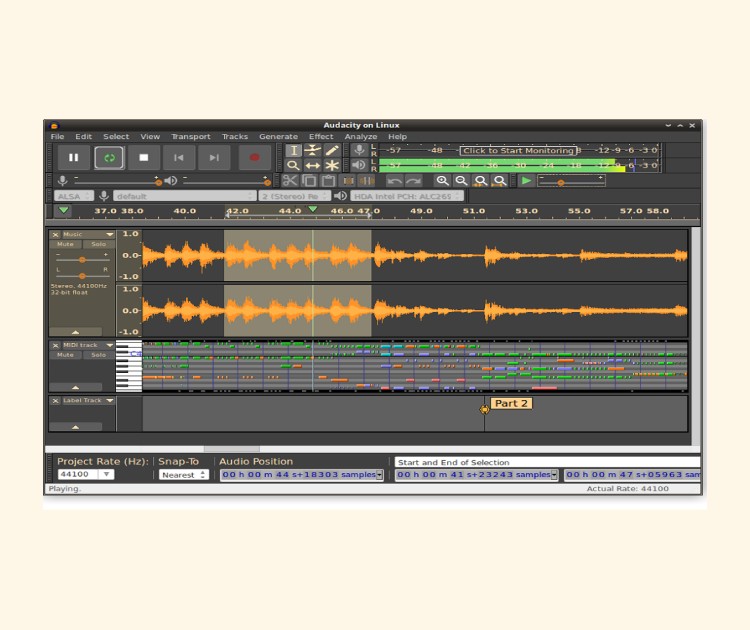Mute the MIDI track

(x=66, y=355)
